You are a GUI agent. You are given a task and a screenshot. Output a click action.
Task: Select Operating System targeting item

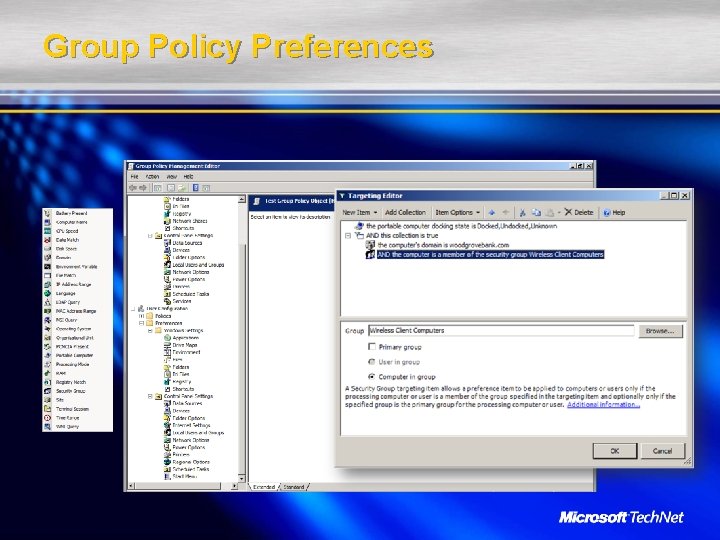pos(73,329)
